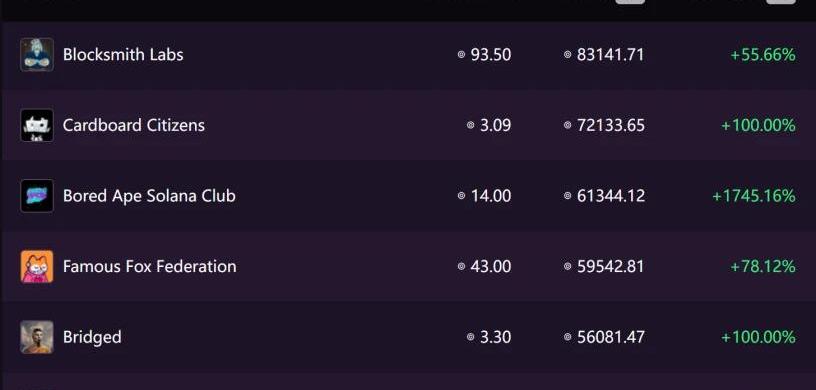Select the Cardboard Citizens collection name
Screen dimensions: 816x390
[x=134, y=125]
